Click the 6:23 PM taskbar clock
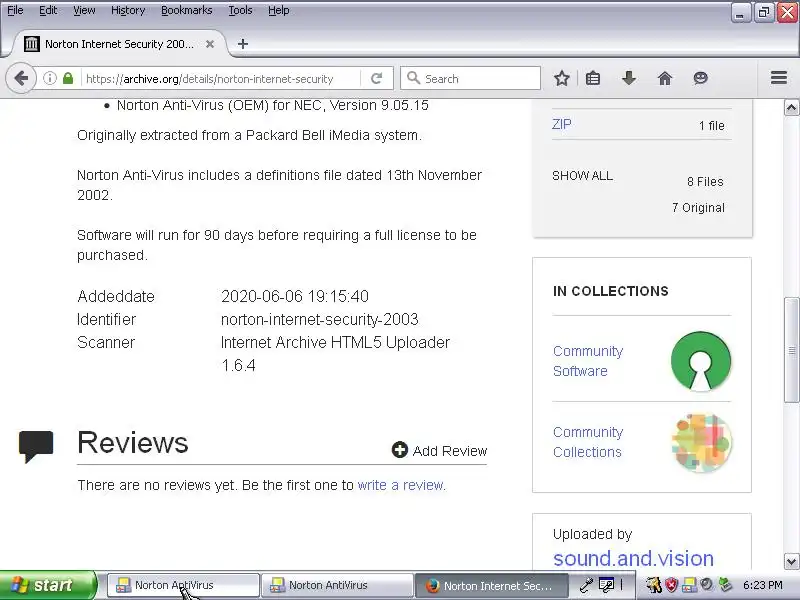Viewport: 800px width, 600px height. tap(762, 585)
